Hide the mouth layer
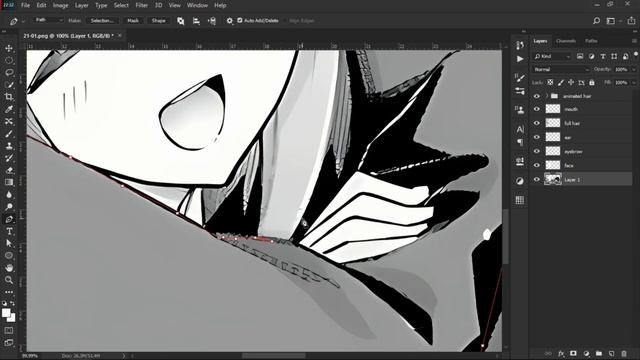Viewport: 640px width, 360px height. pyautogui.click(x=536, y=109)
